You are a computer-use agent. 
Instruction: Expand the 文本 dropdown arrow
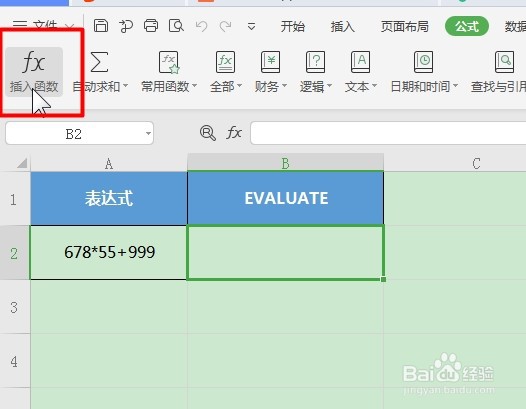374,86
